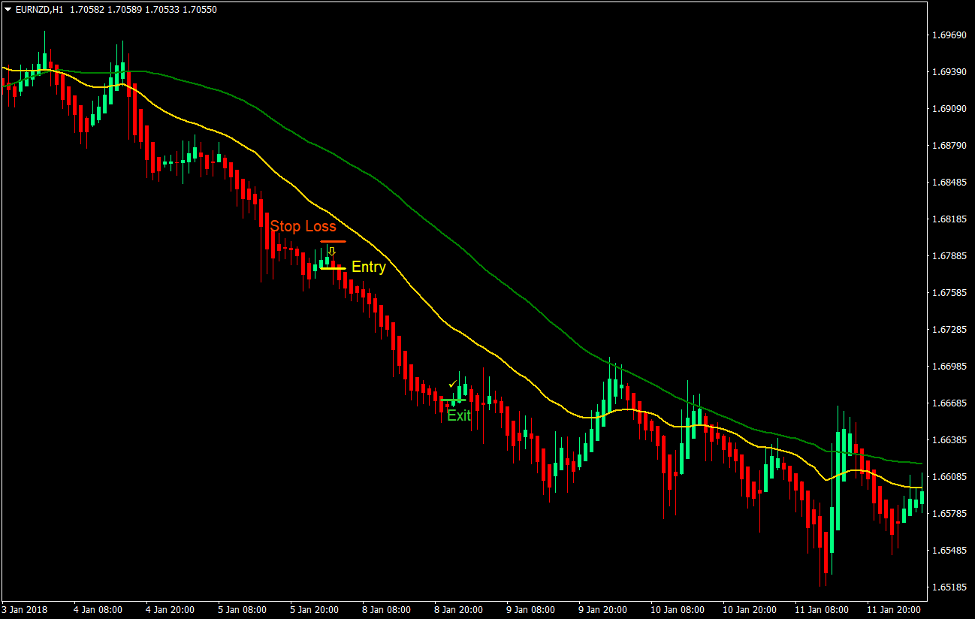Select the Entry text label
Image resolution: width=977 pixels, height=620 pixels.
point(368,267)
